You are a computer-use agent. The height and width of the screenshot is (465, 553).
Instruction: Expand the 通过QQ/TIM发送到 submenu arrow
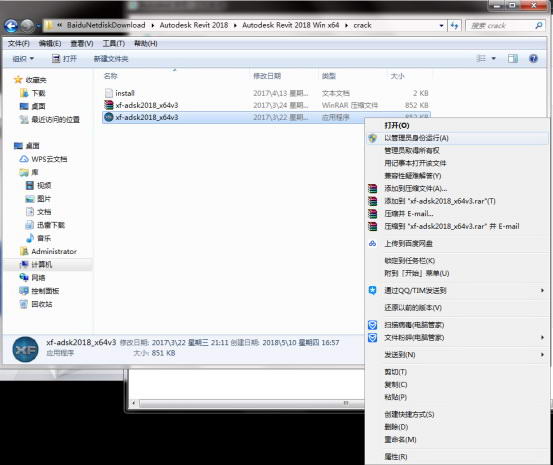(x=542, y=290)
